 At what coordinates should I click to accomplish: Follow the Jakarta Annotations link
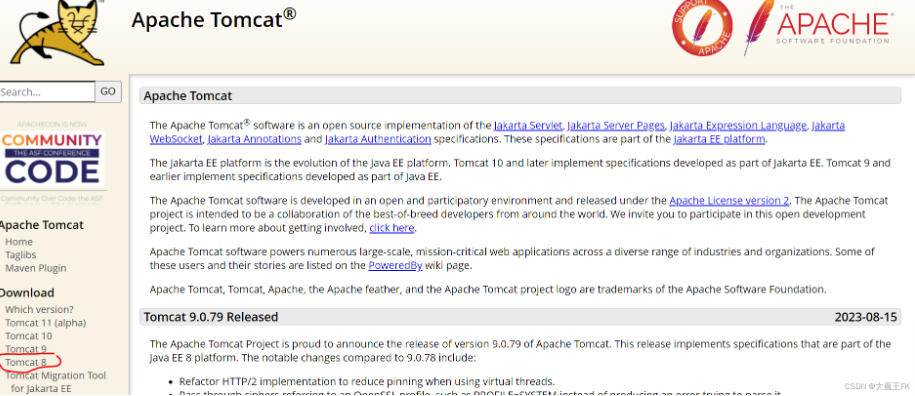[x=254, y=139]
